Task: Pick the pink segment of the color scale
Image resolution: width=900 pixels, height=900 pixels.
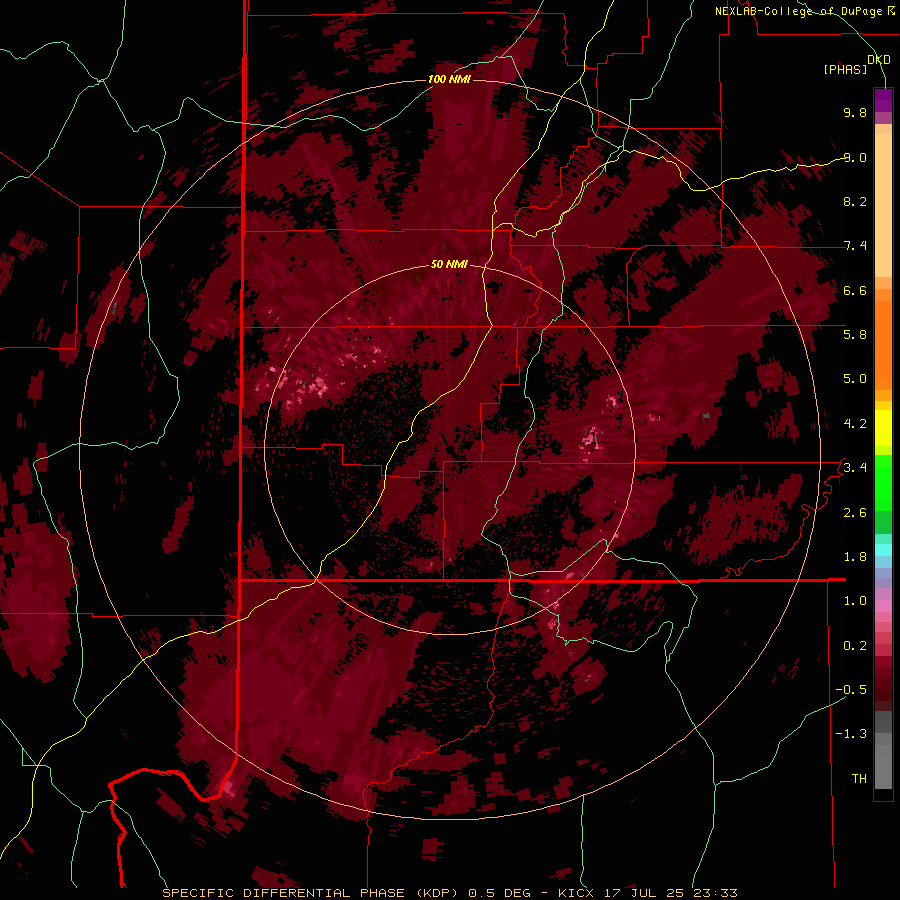Action: click(883, 606)
